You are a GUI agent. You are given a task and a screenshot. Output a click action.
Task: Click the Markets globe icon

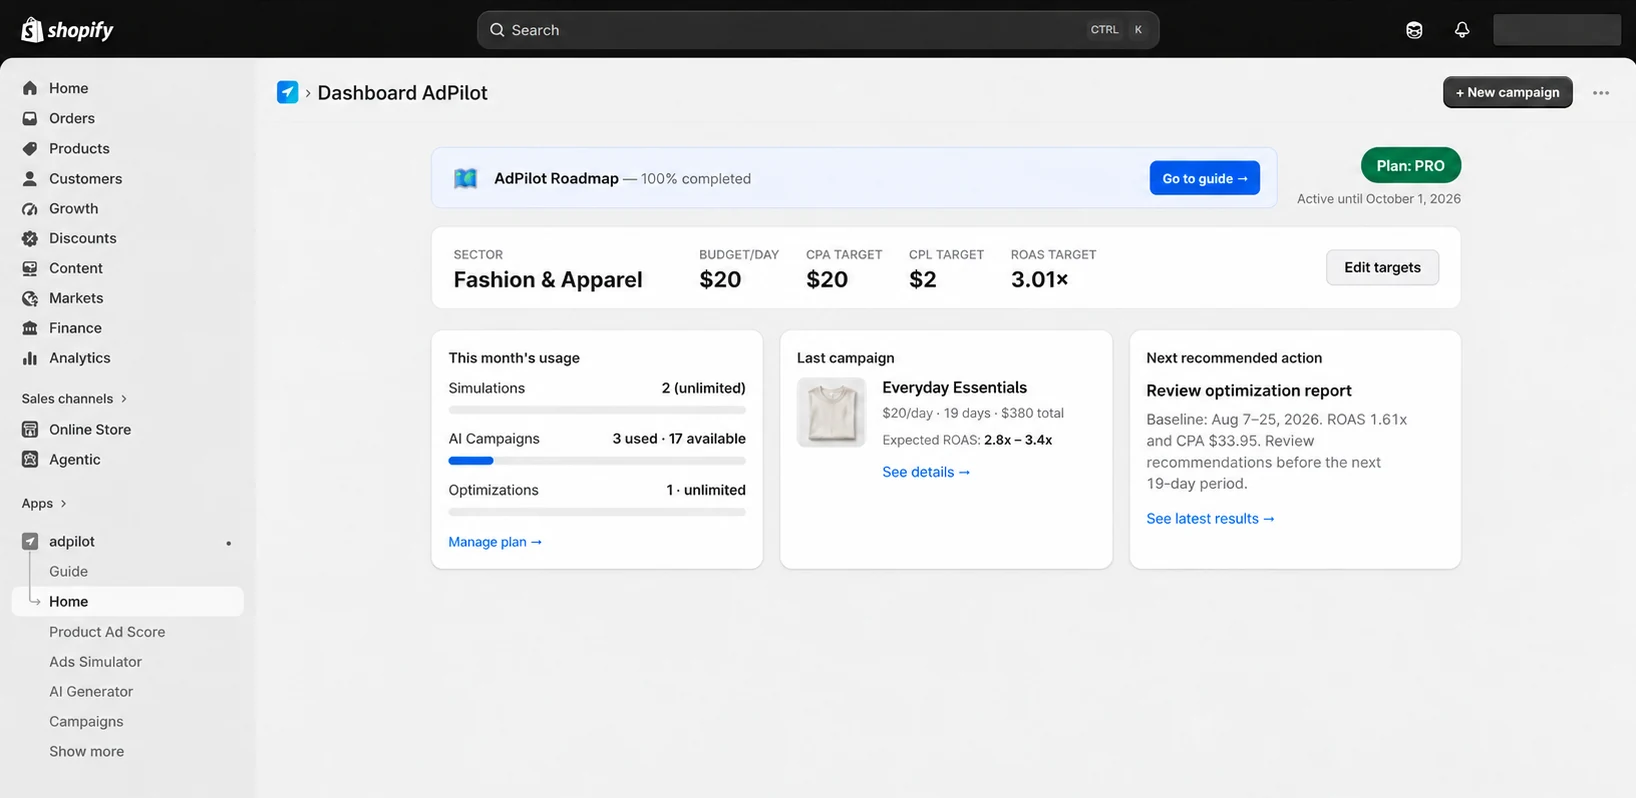click(30, 298)
